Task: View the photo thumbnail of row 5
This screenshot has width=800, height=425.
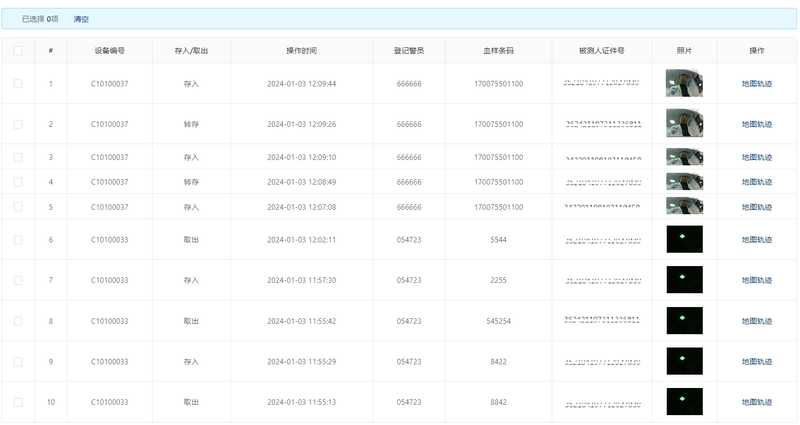Action: [x=684, y=206]
